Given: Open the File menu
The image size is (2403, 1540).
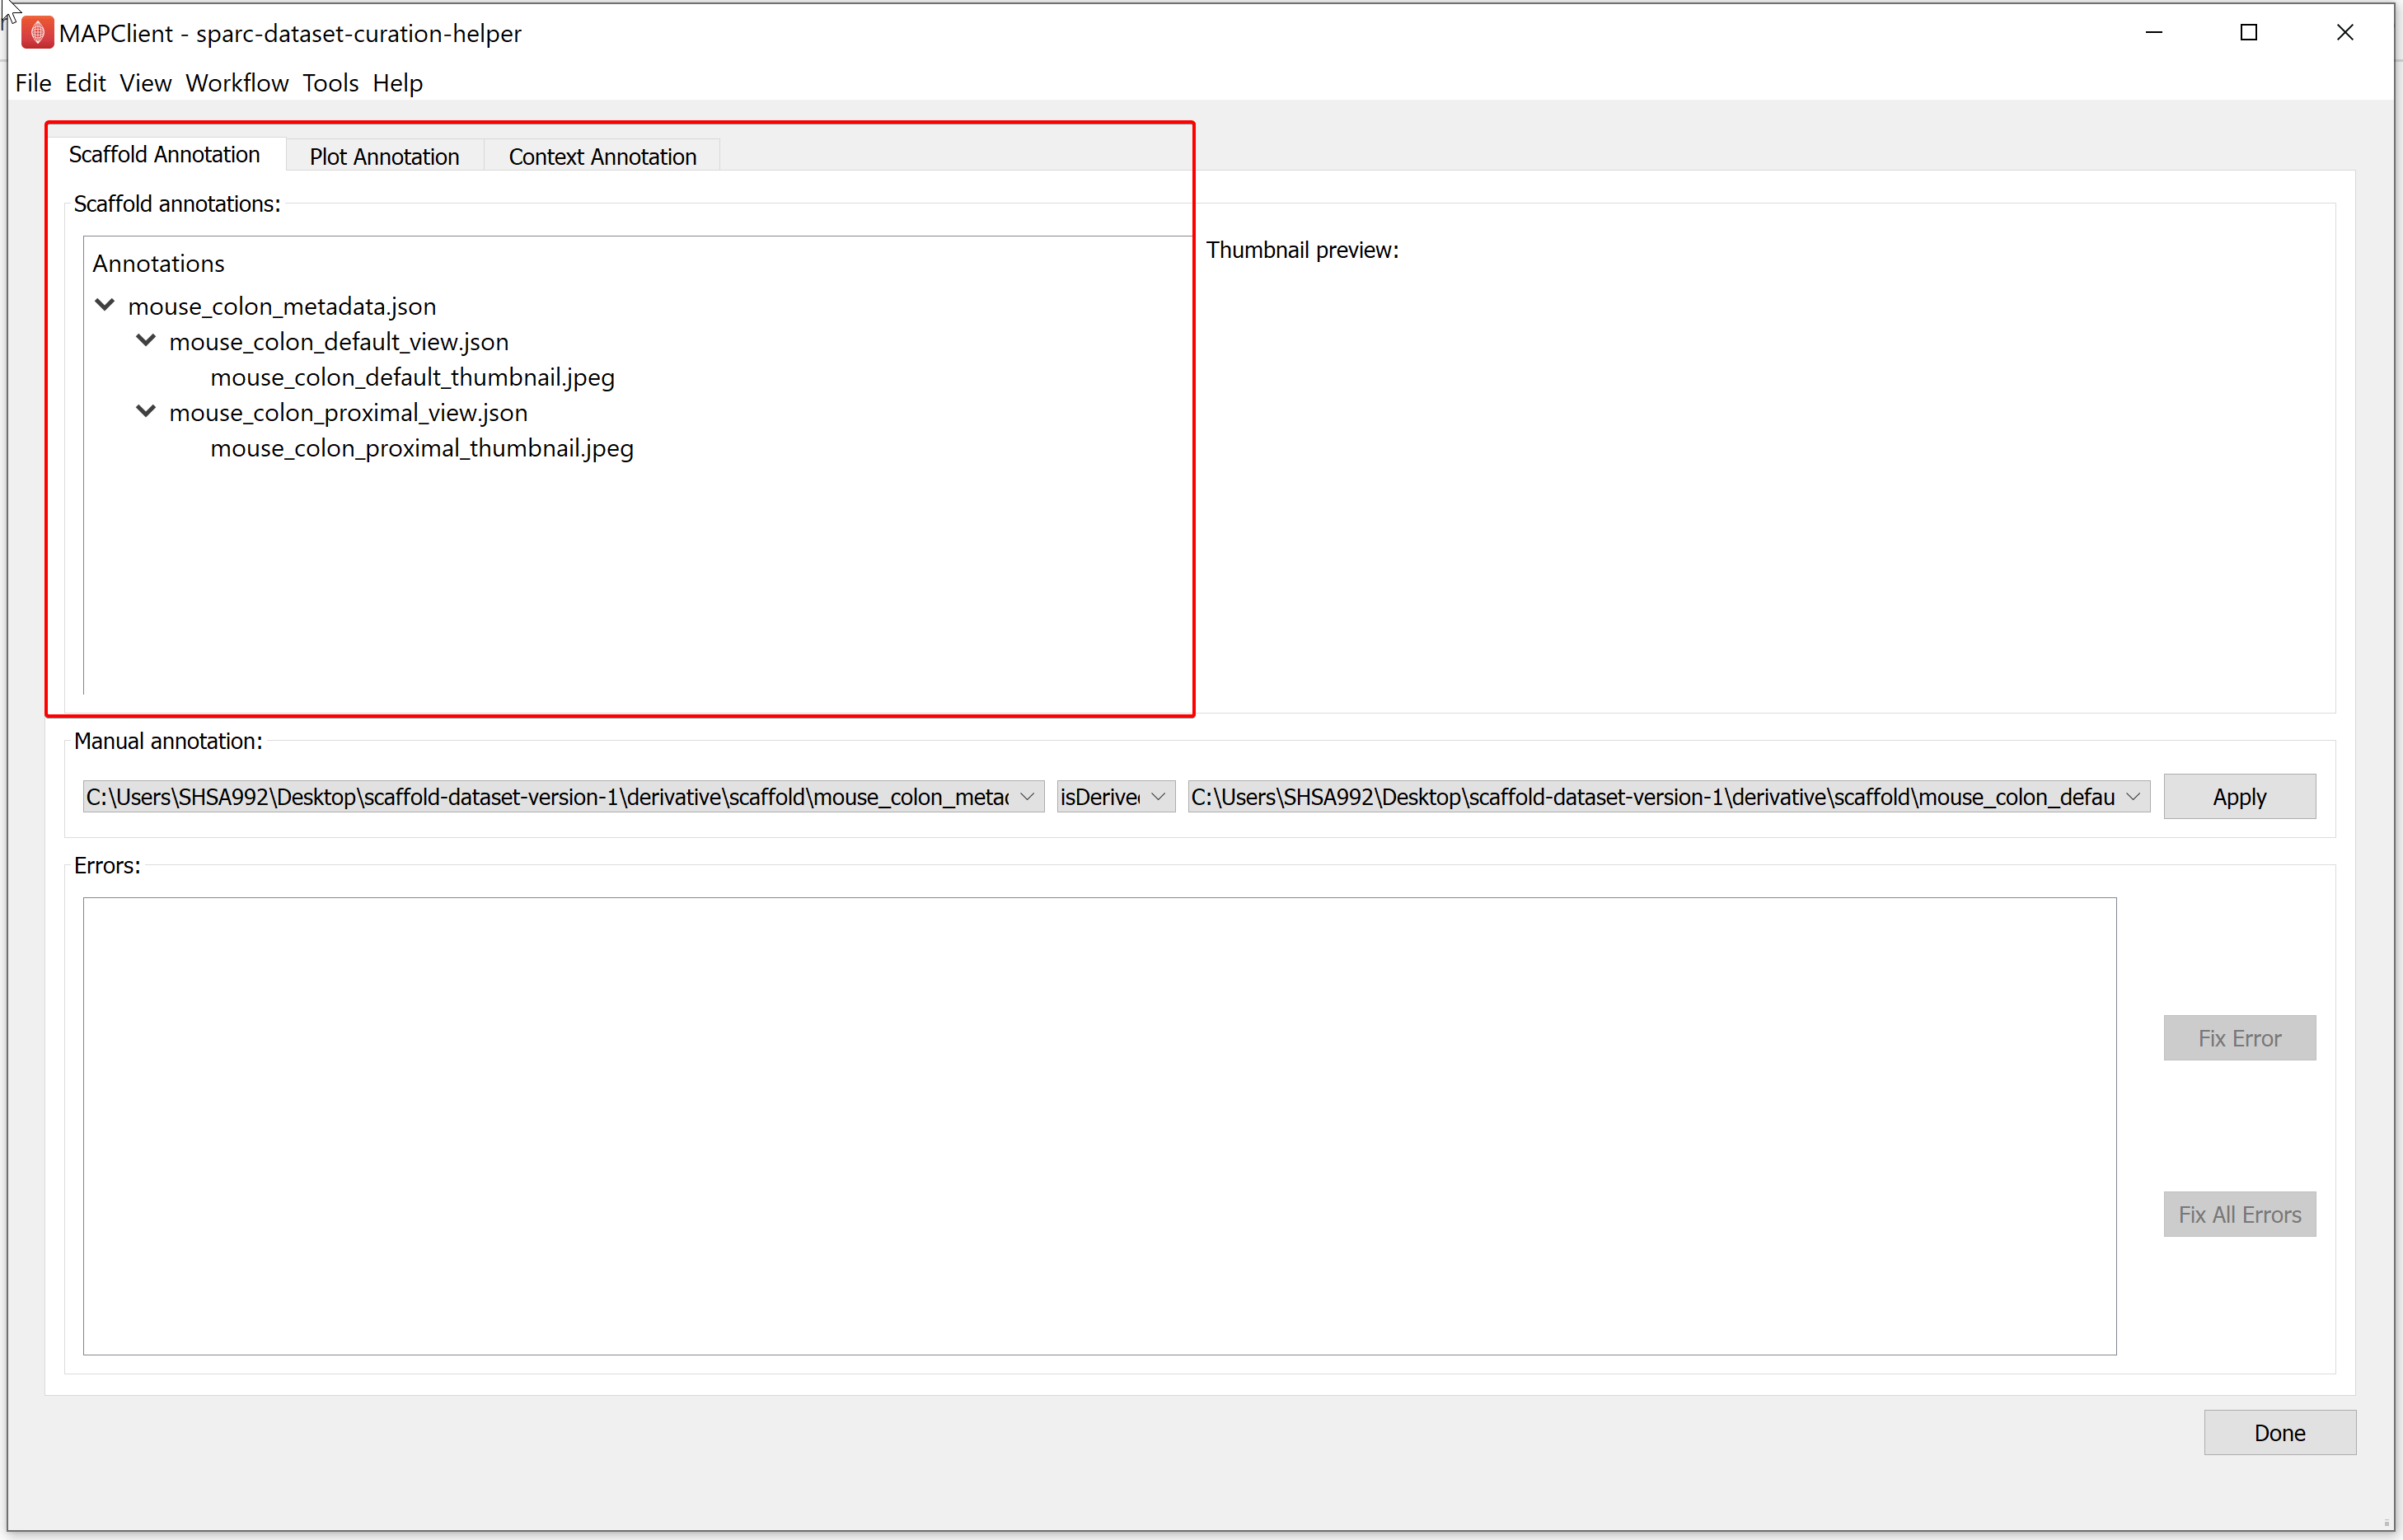Looking at the screenshot, I should pos(31,82).
